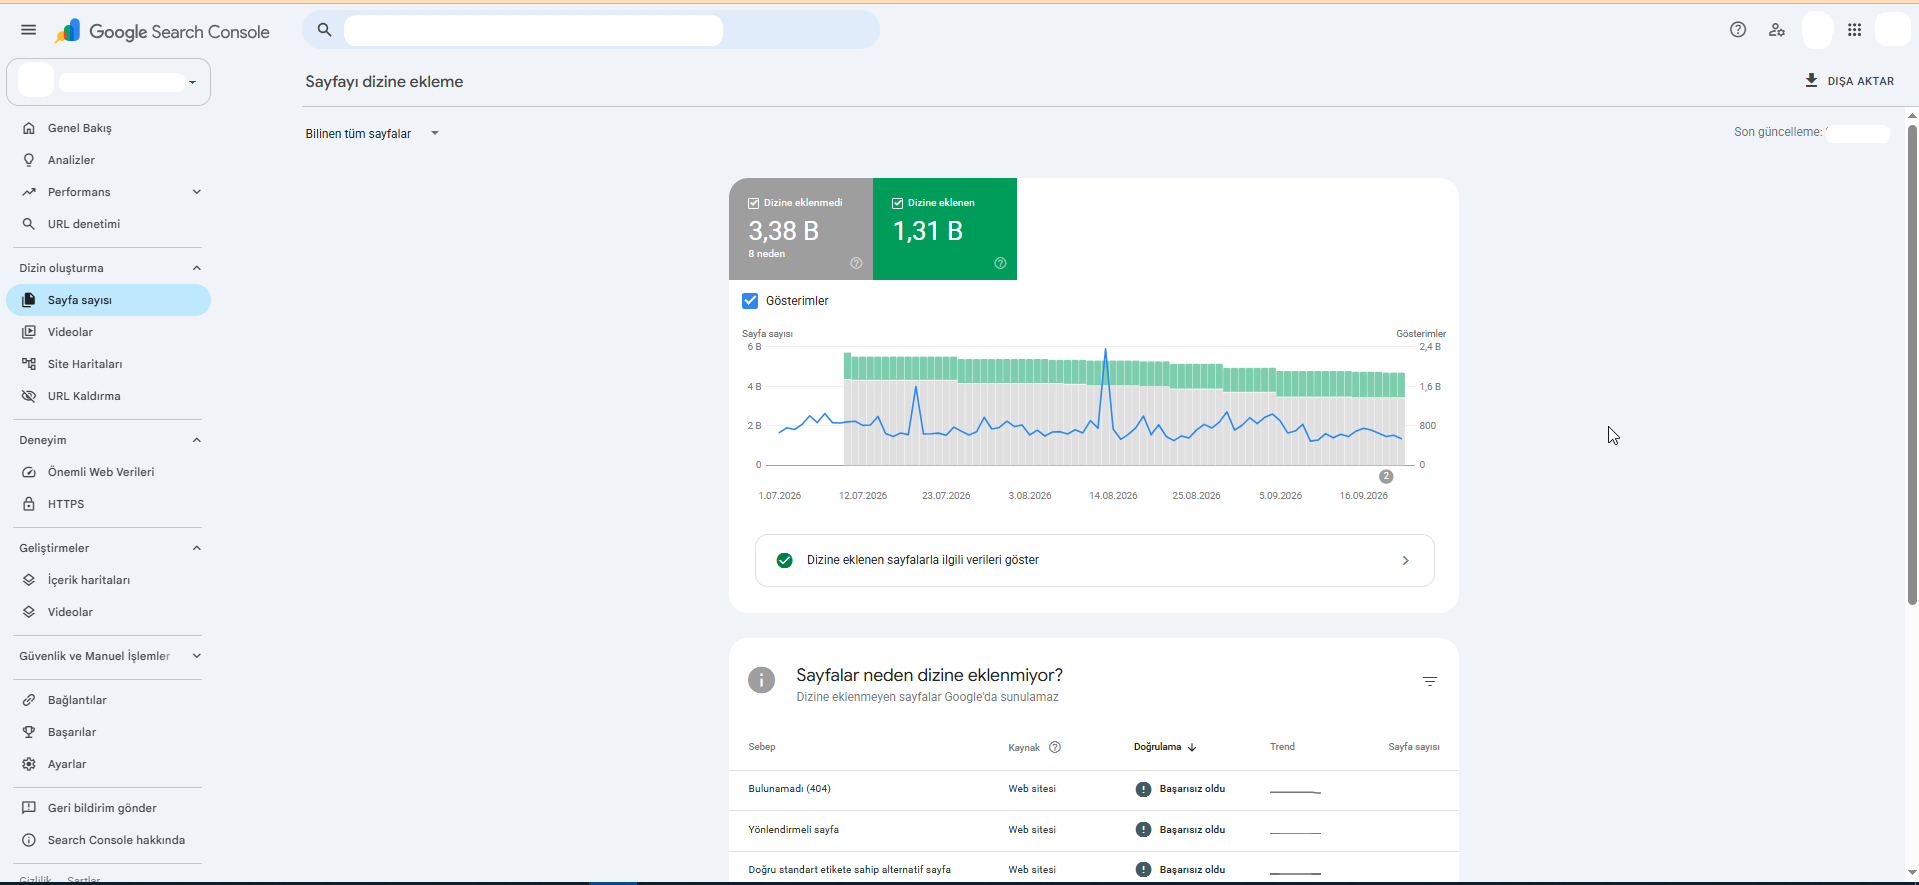Open the Yönlendirmeli sayfa row

[1094, 830]
